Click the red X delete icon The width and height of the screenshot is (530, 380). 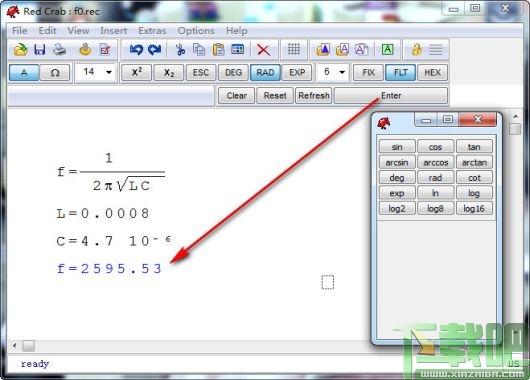click(x=263, y=50)
